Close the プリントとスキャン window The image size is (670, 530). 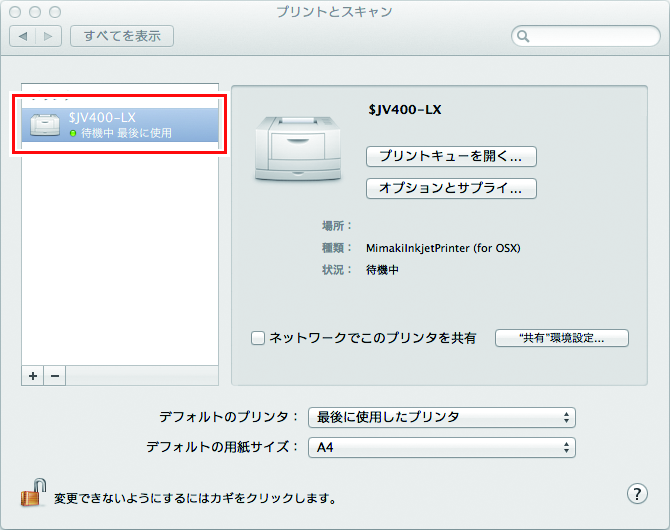15,12
